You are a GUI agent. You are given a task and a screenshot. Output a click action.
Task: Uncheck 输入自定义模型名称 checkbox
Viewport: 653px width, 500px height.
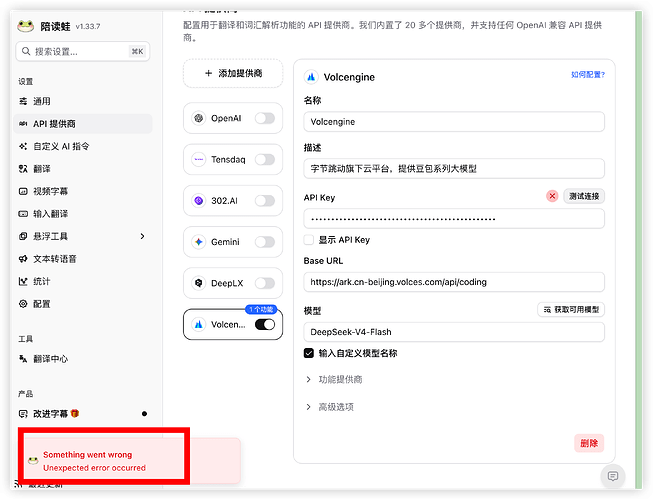point(309,353)
